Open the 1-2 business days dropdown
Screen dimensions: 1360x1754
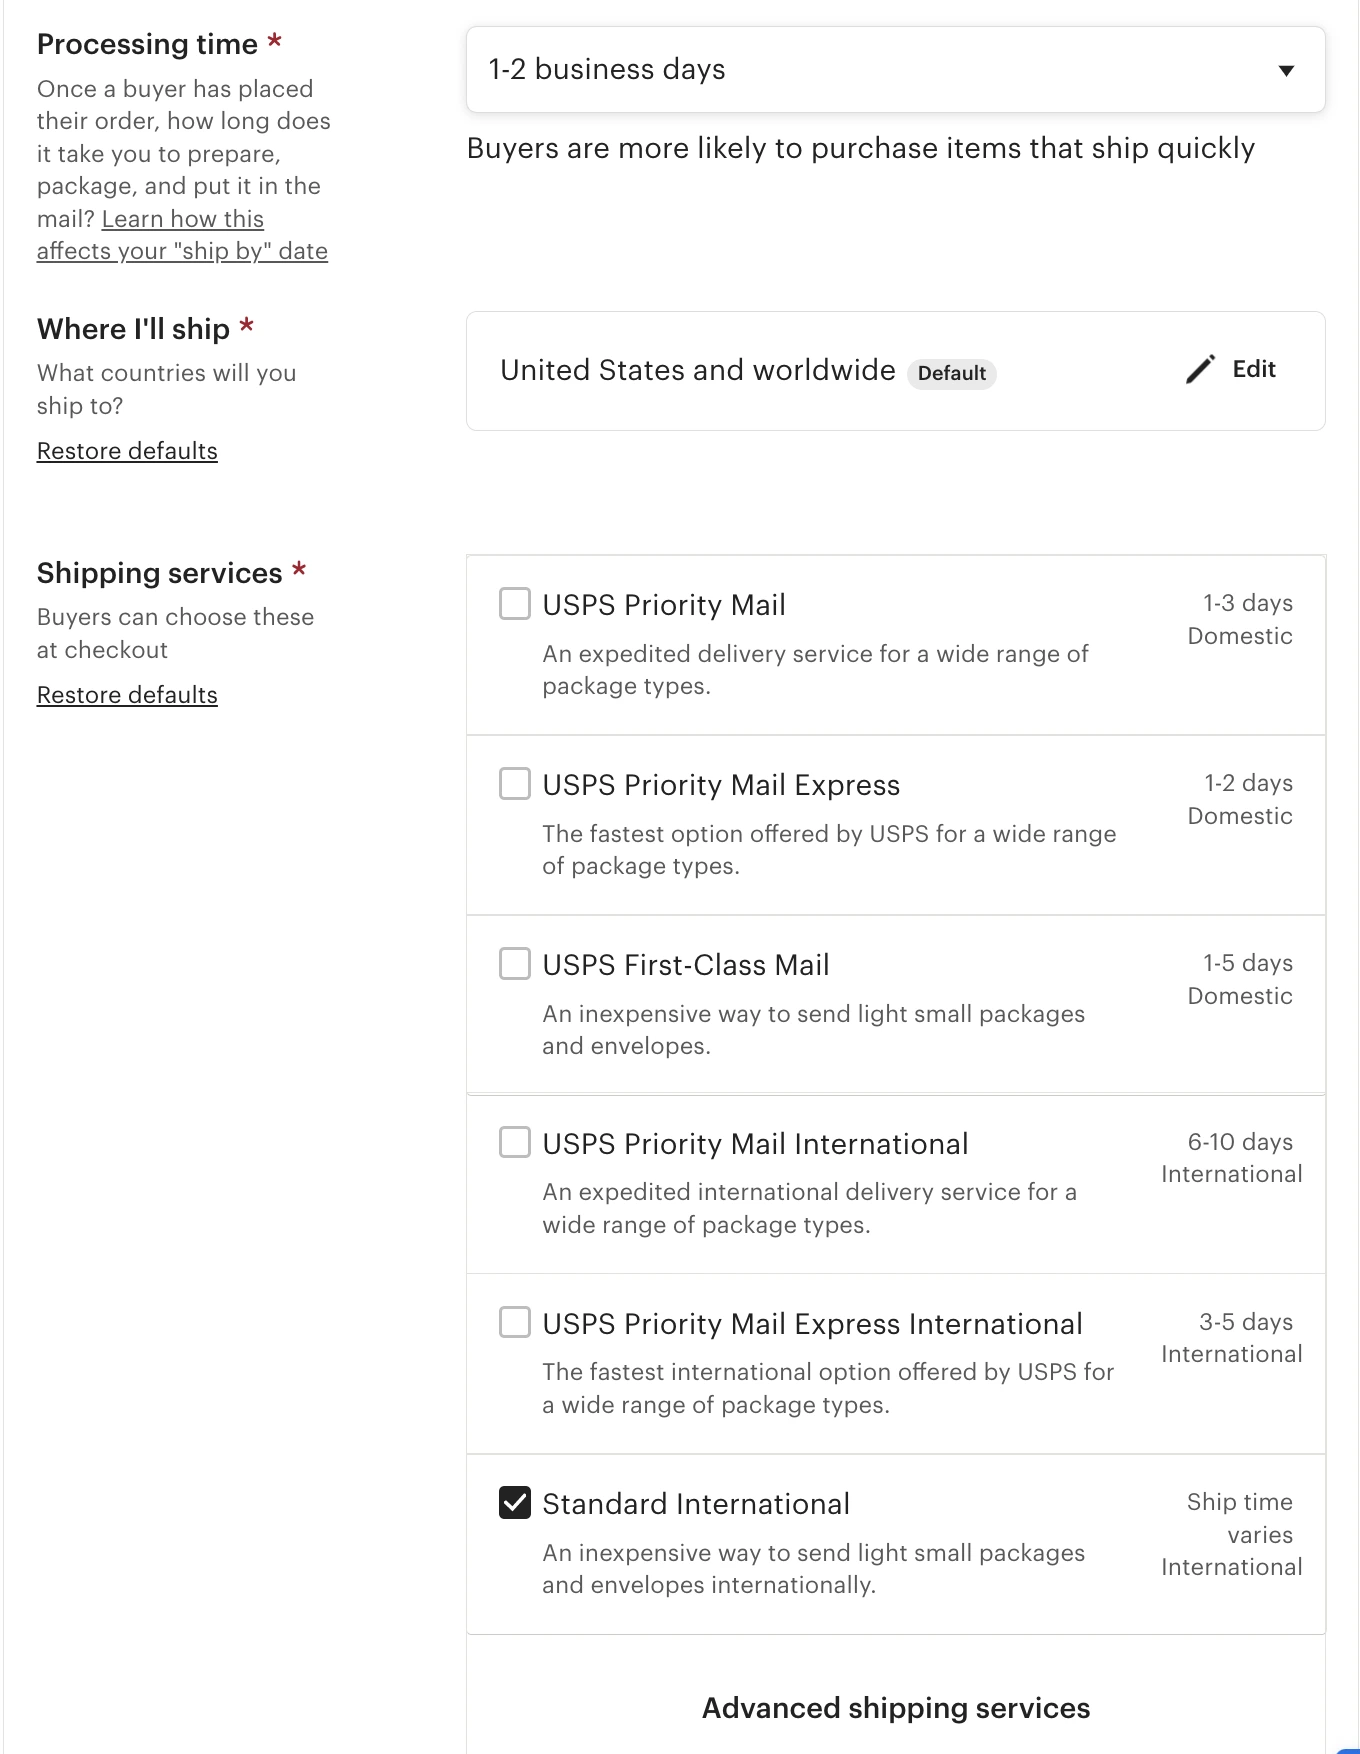894,70
